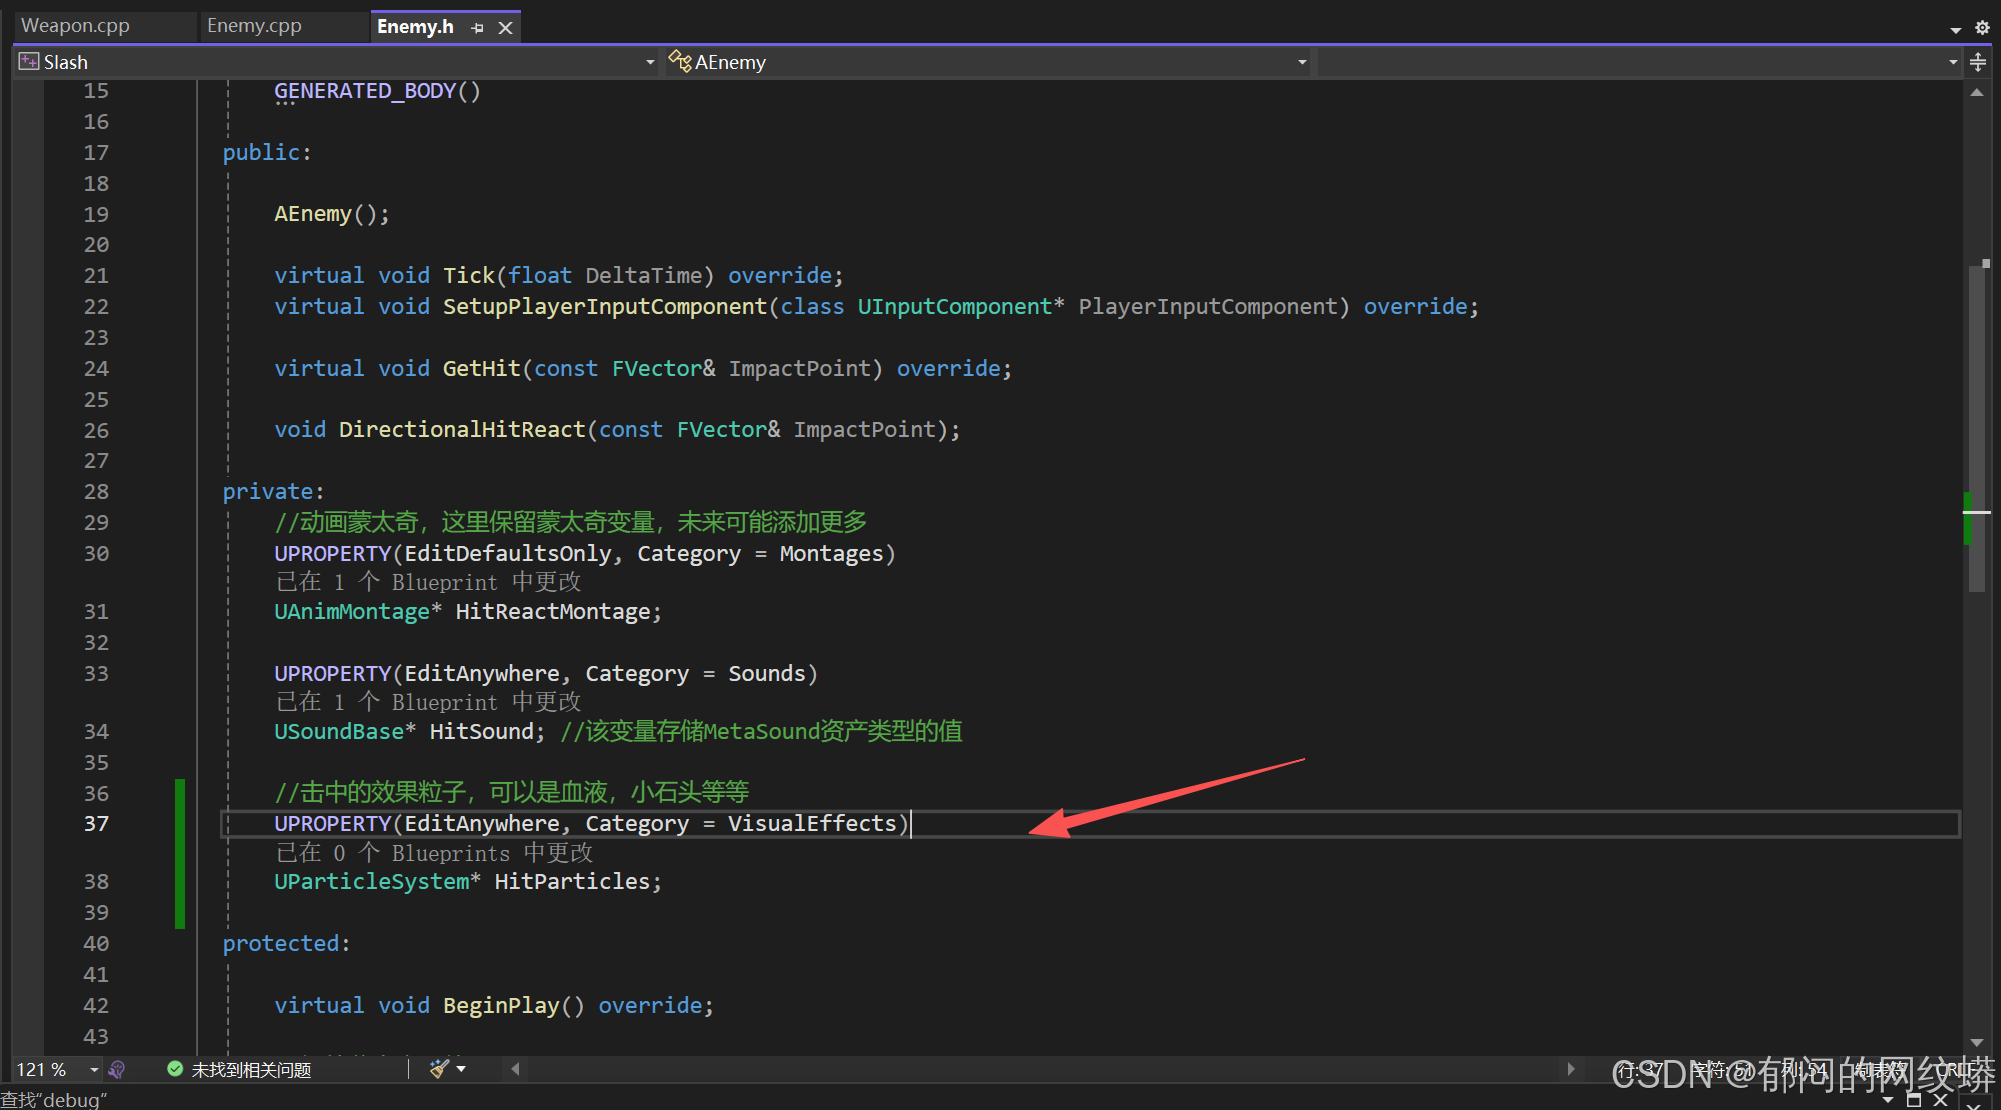2001x1110 pixels.
Task: Expand the Slash project scope dropdown
Action: (x=650, y=62)
